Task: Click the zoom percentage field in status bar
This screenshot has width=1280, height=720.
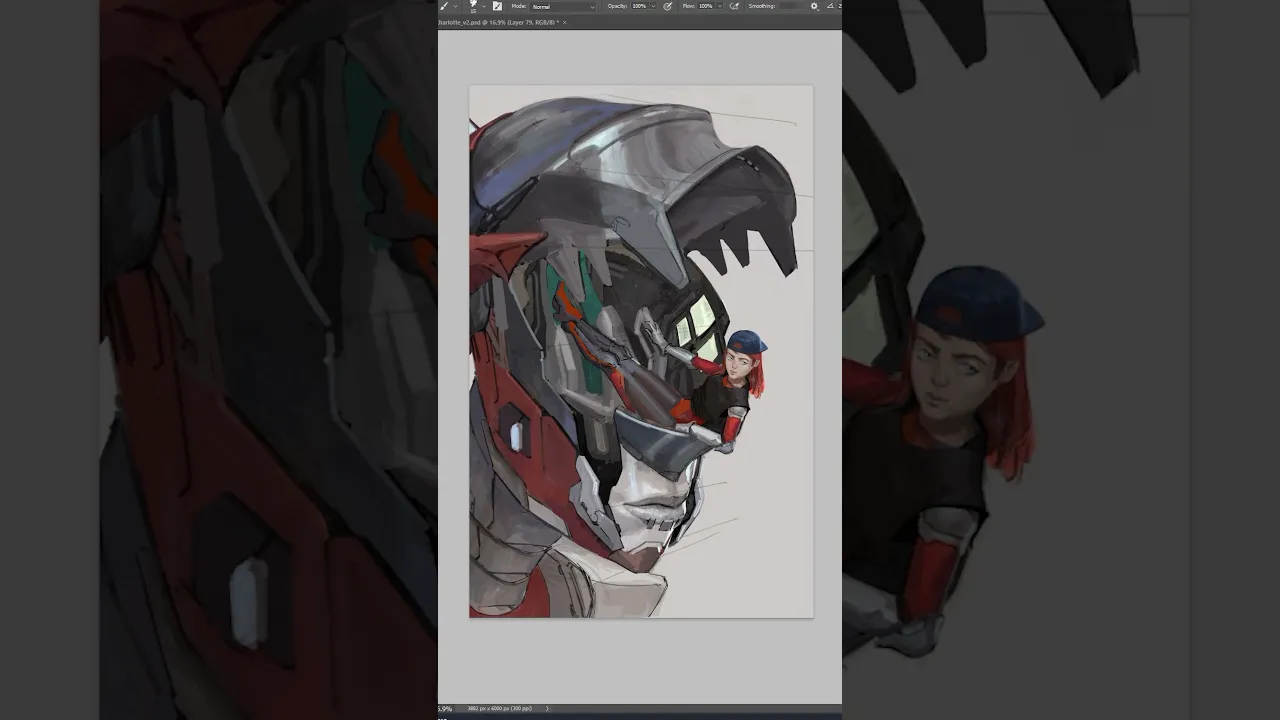Action: [445, 708]
